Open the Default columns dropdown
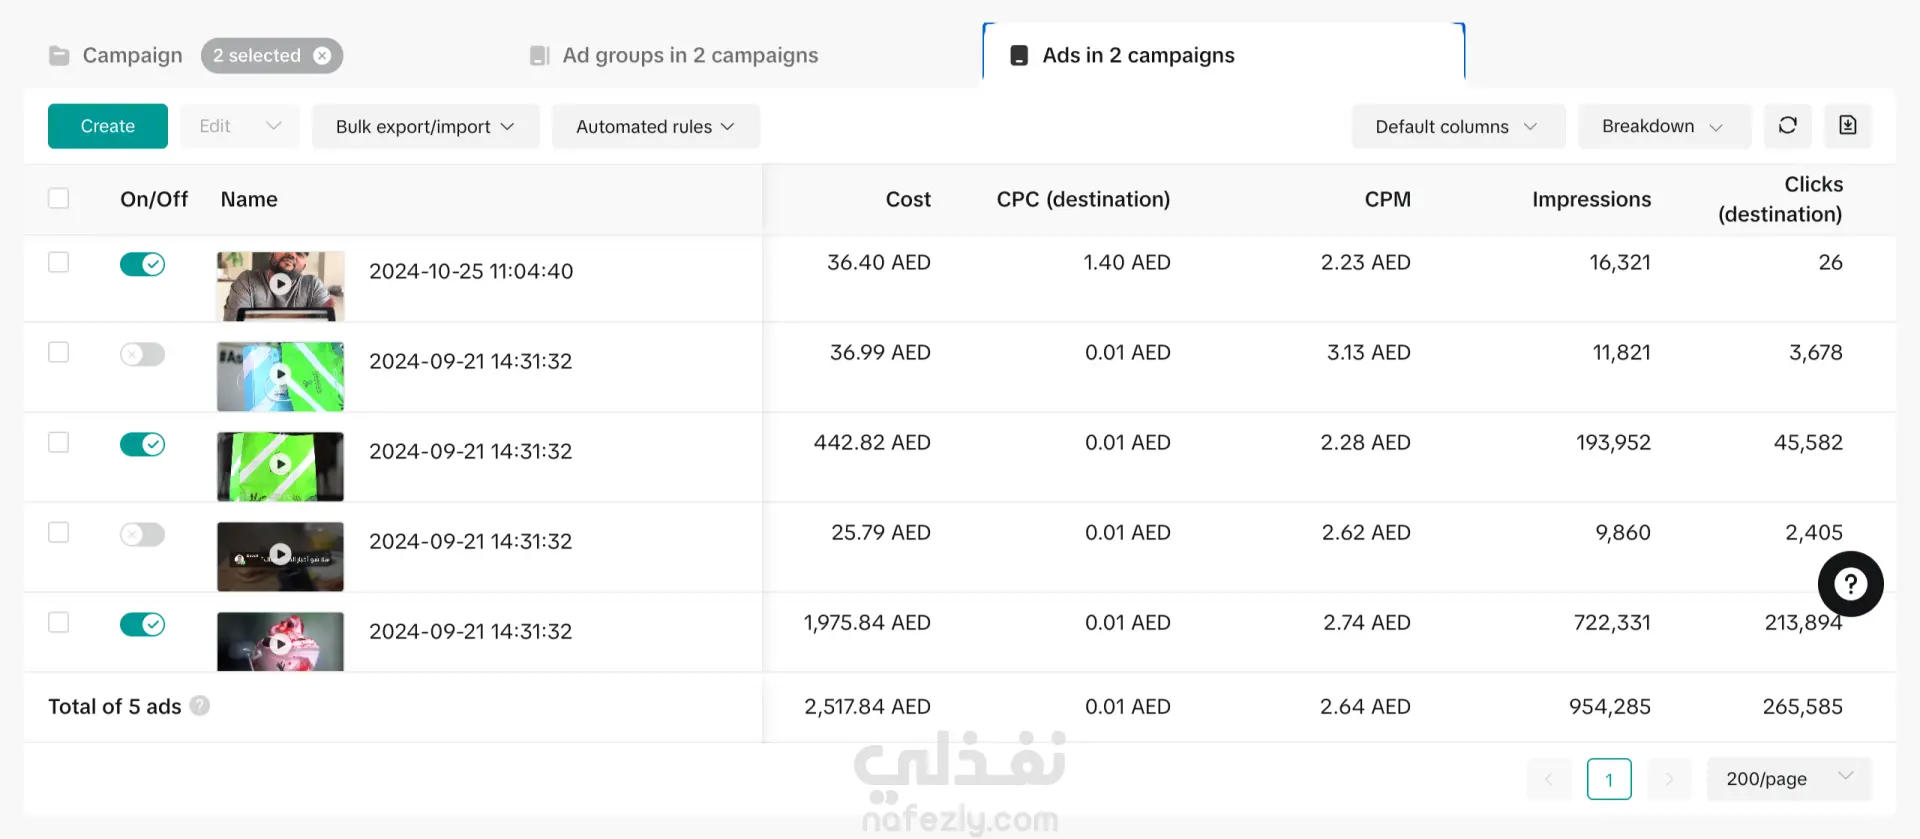 1457,127
